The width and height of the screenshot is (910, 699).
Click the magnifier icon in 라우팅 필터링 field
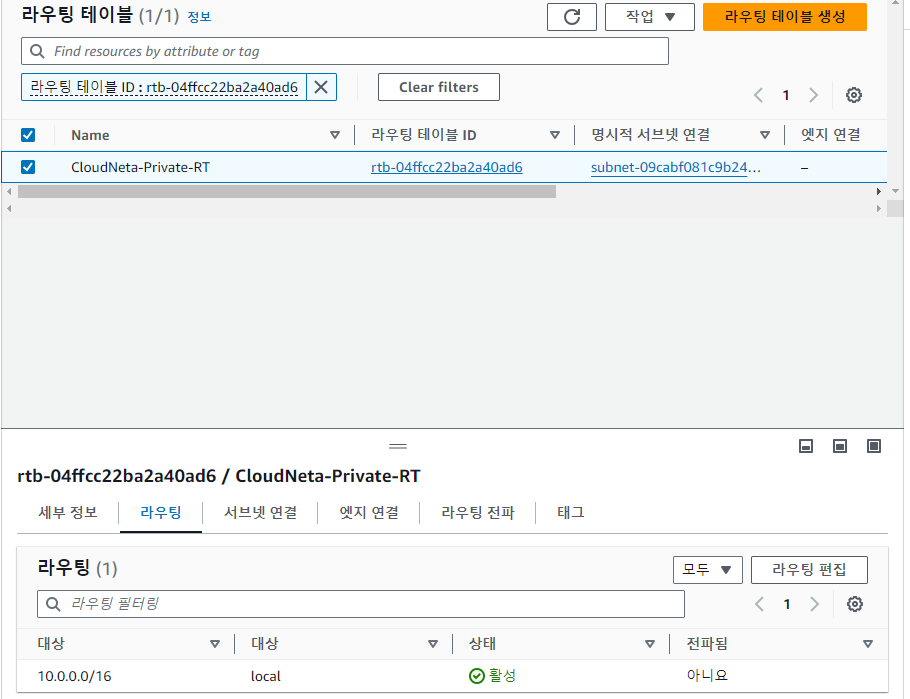click(x=53, y=604)
